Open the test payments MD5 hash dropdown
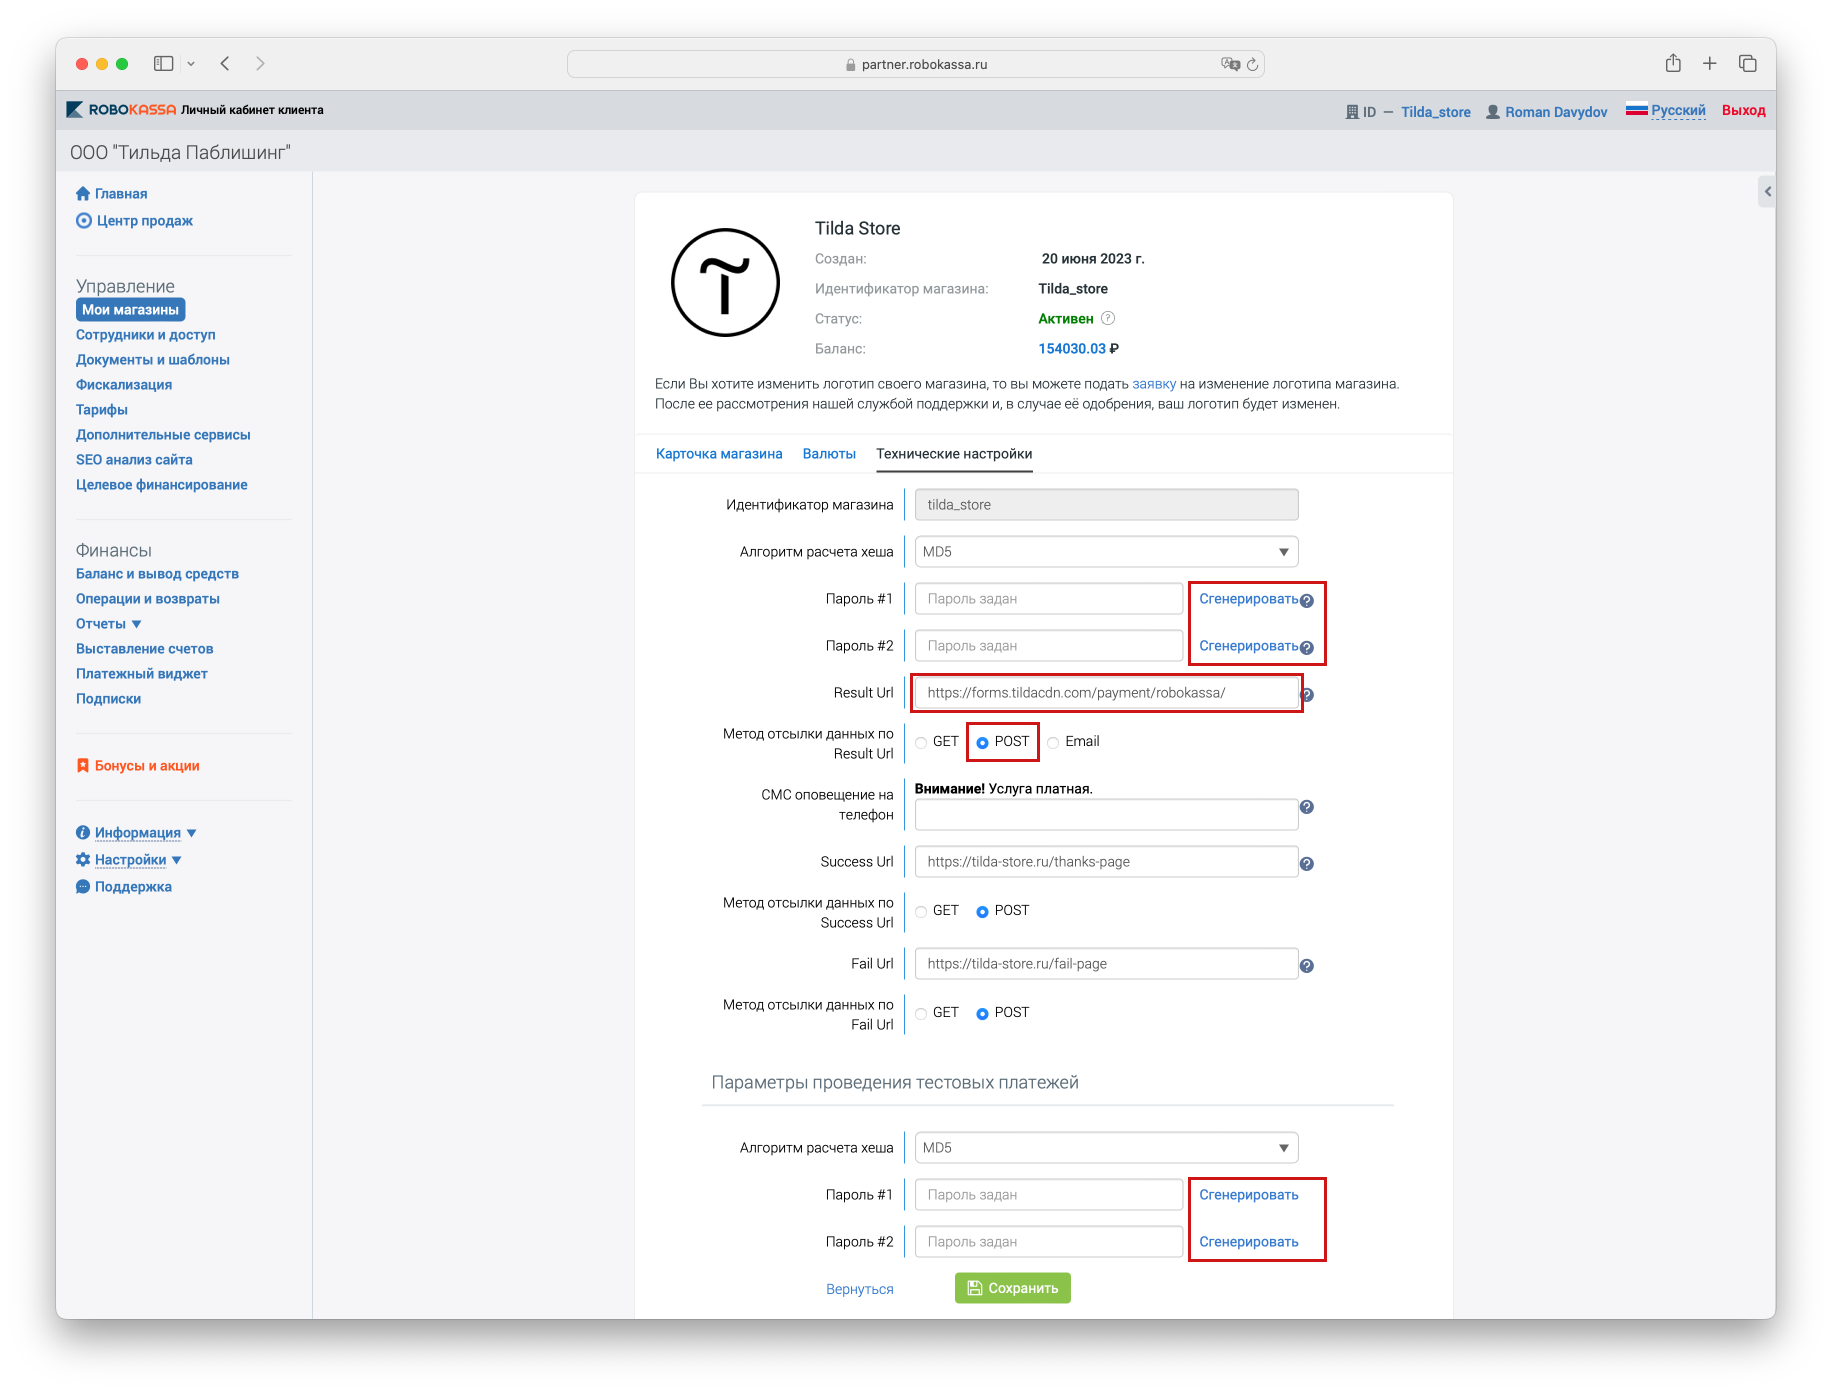 point(1106,1148)
